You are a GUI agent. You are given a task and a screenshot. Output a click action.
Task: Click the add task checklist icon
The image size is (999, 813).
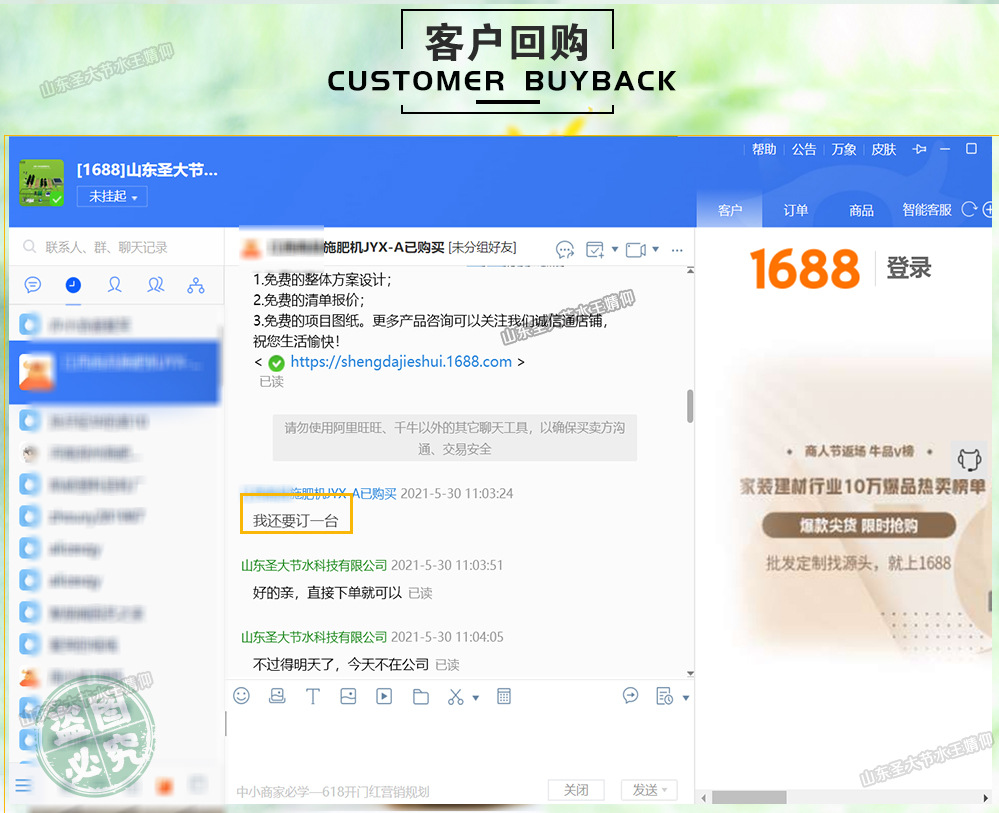point(595,249)
